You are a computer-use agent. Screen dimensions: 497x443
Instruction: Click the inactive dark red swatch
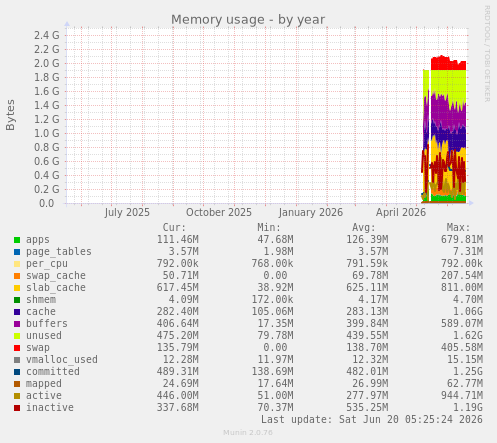tap(17, 408)
